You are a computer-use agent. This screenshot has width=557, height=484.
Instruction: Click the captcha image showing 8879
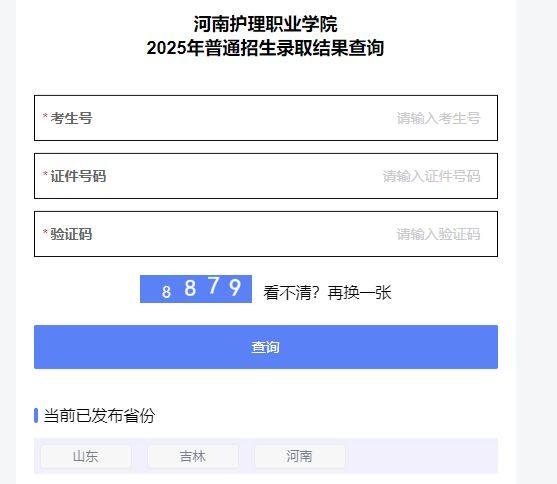click(196, 289)
